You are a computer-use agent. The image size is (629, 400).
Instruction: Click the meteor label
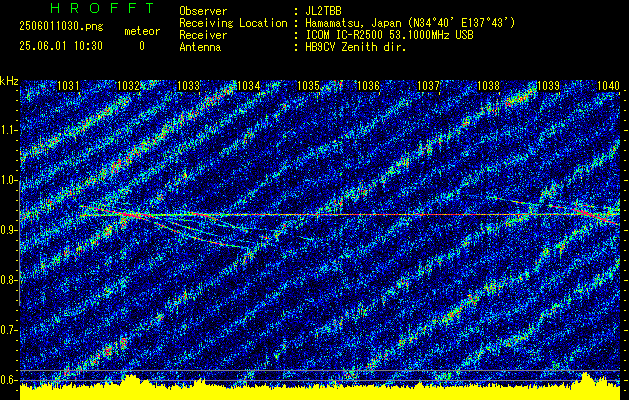pyautogui.click(x=142, y=31)
